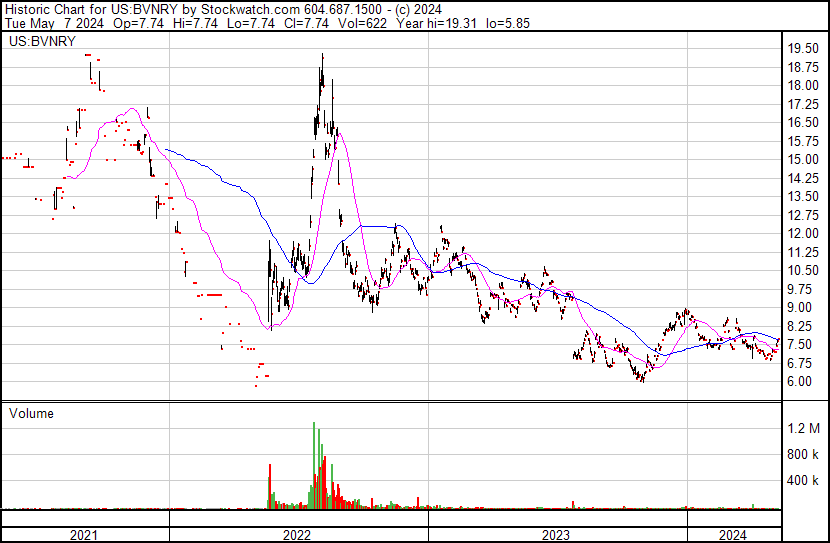The image size is (830, 543).
Task: Click the 12.00 price axis label
Action: pos(805,233)
